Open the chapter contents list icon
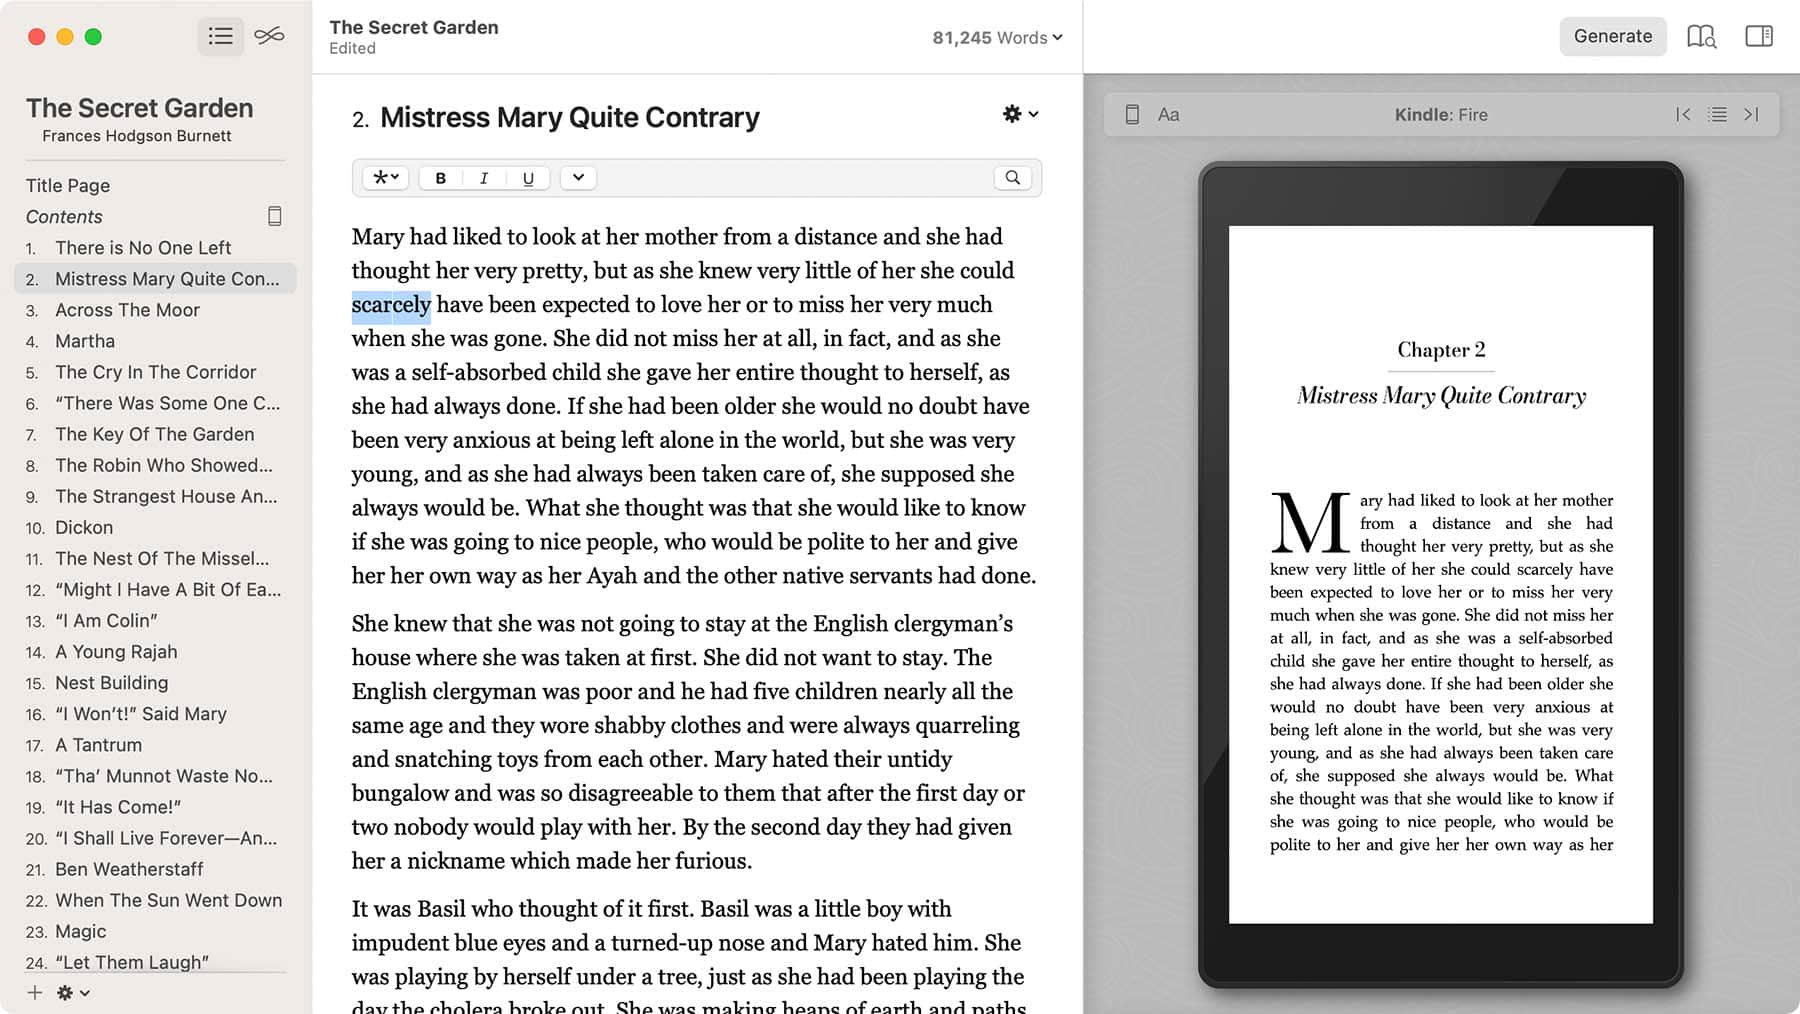The image size is (1800, 1014). click(x=220, y=36)
